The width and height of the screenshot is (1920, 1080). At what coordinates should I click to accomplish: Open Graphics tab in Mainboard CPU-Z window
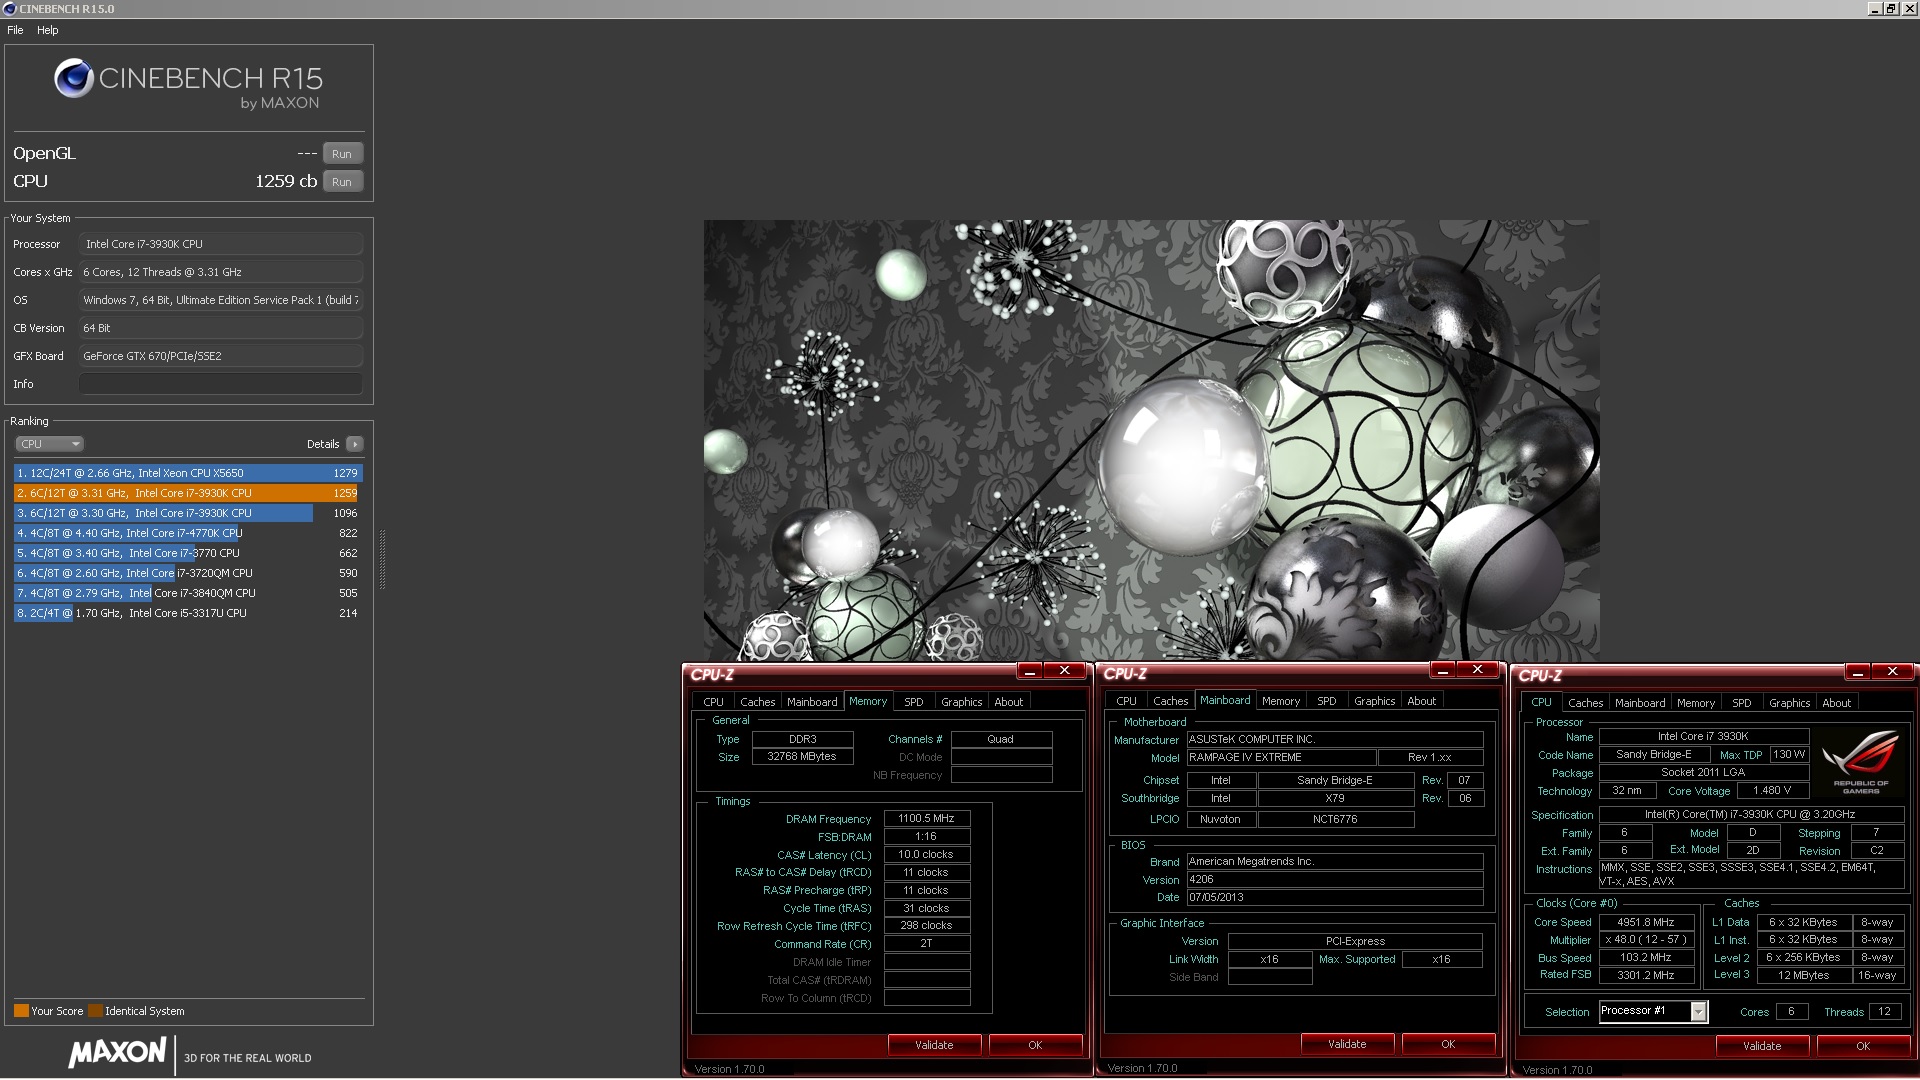[x=1374, y=701]
